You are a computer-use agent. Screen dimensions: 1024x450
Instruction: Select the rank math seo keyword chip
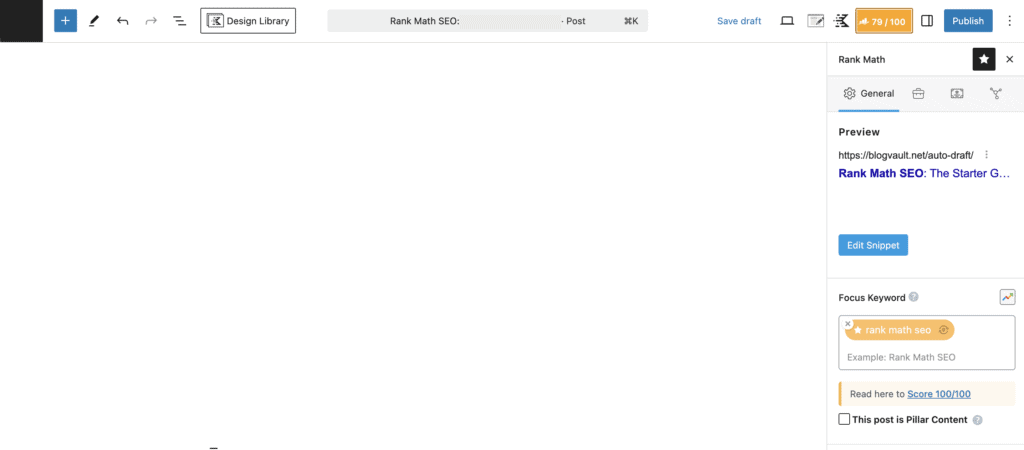pos(898,330)
